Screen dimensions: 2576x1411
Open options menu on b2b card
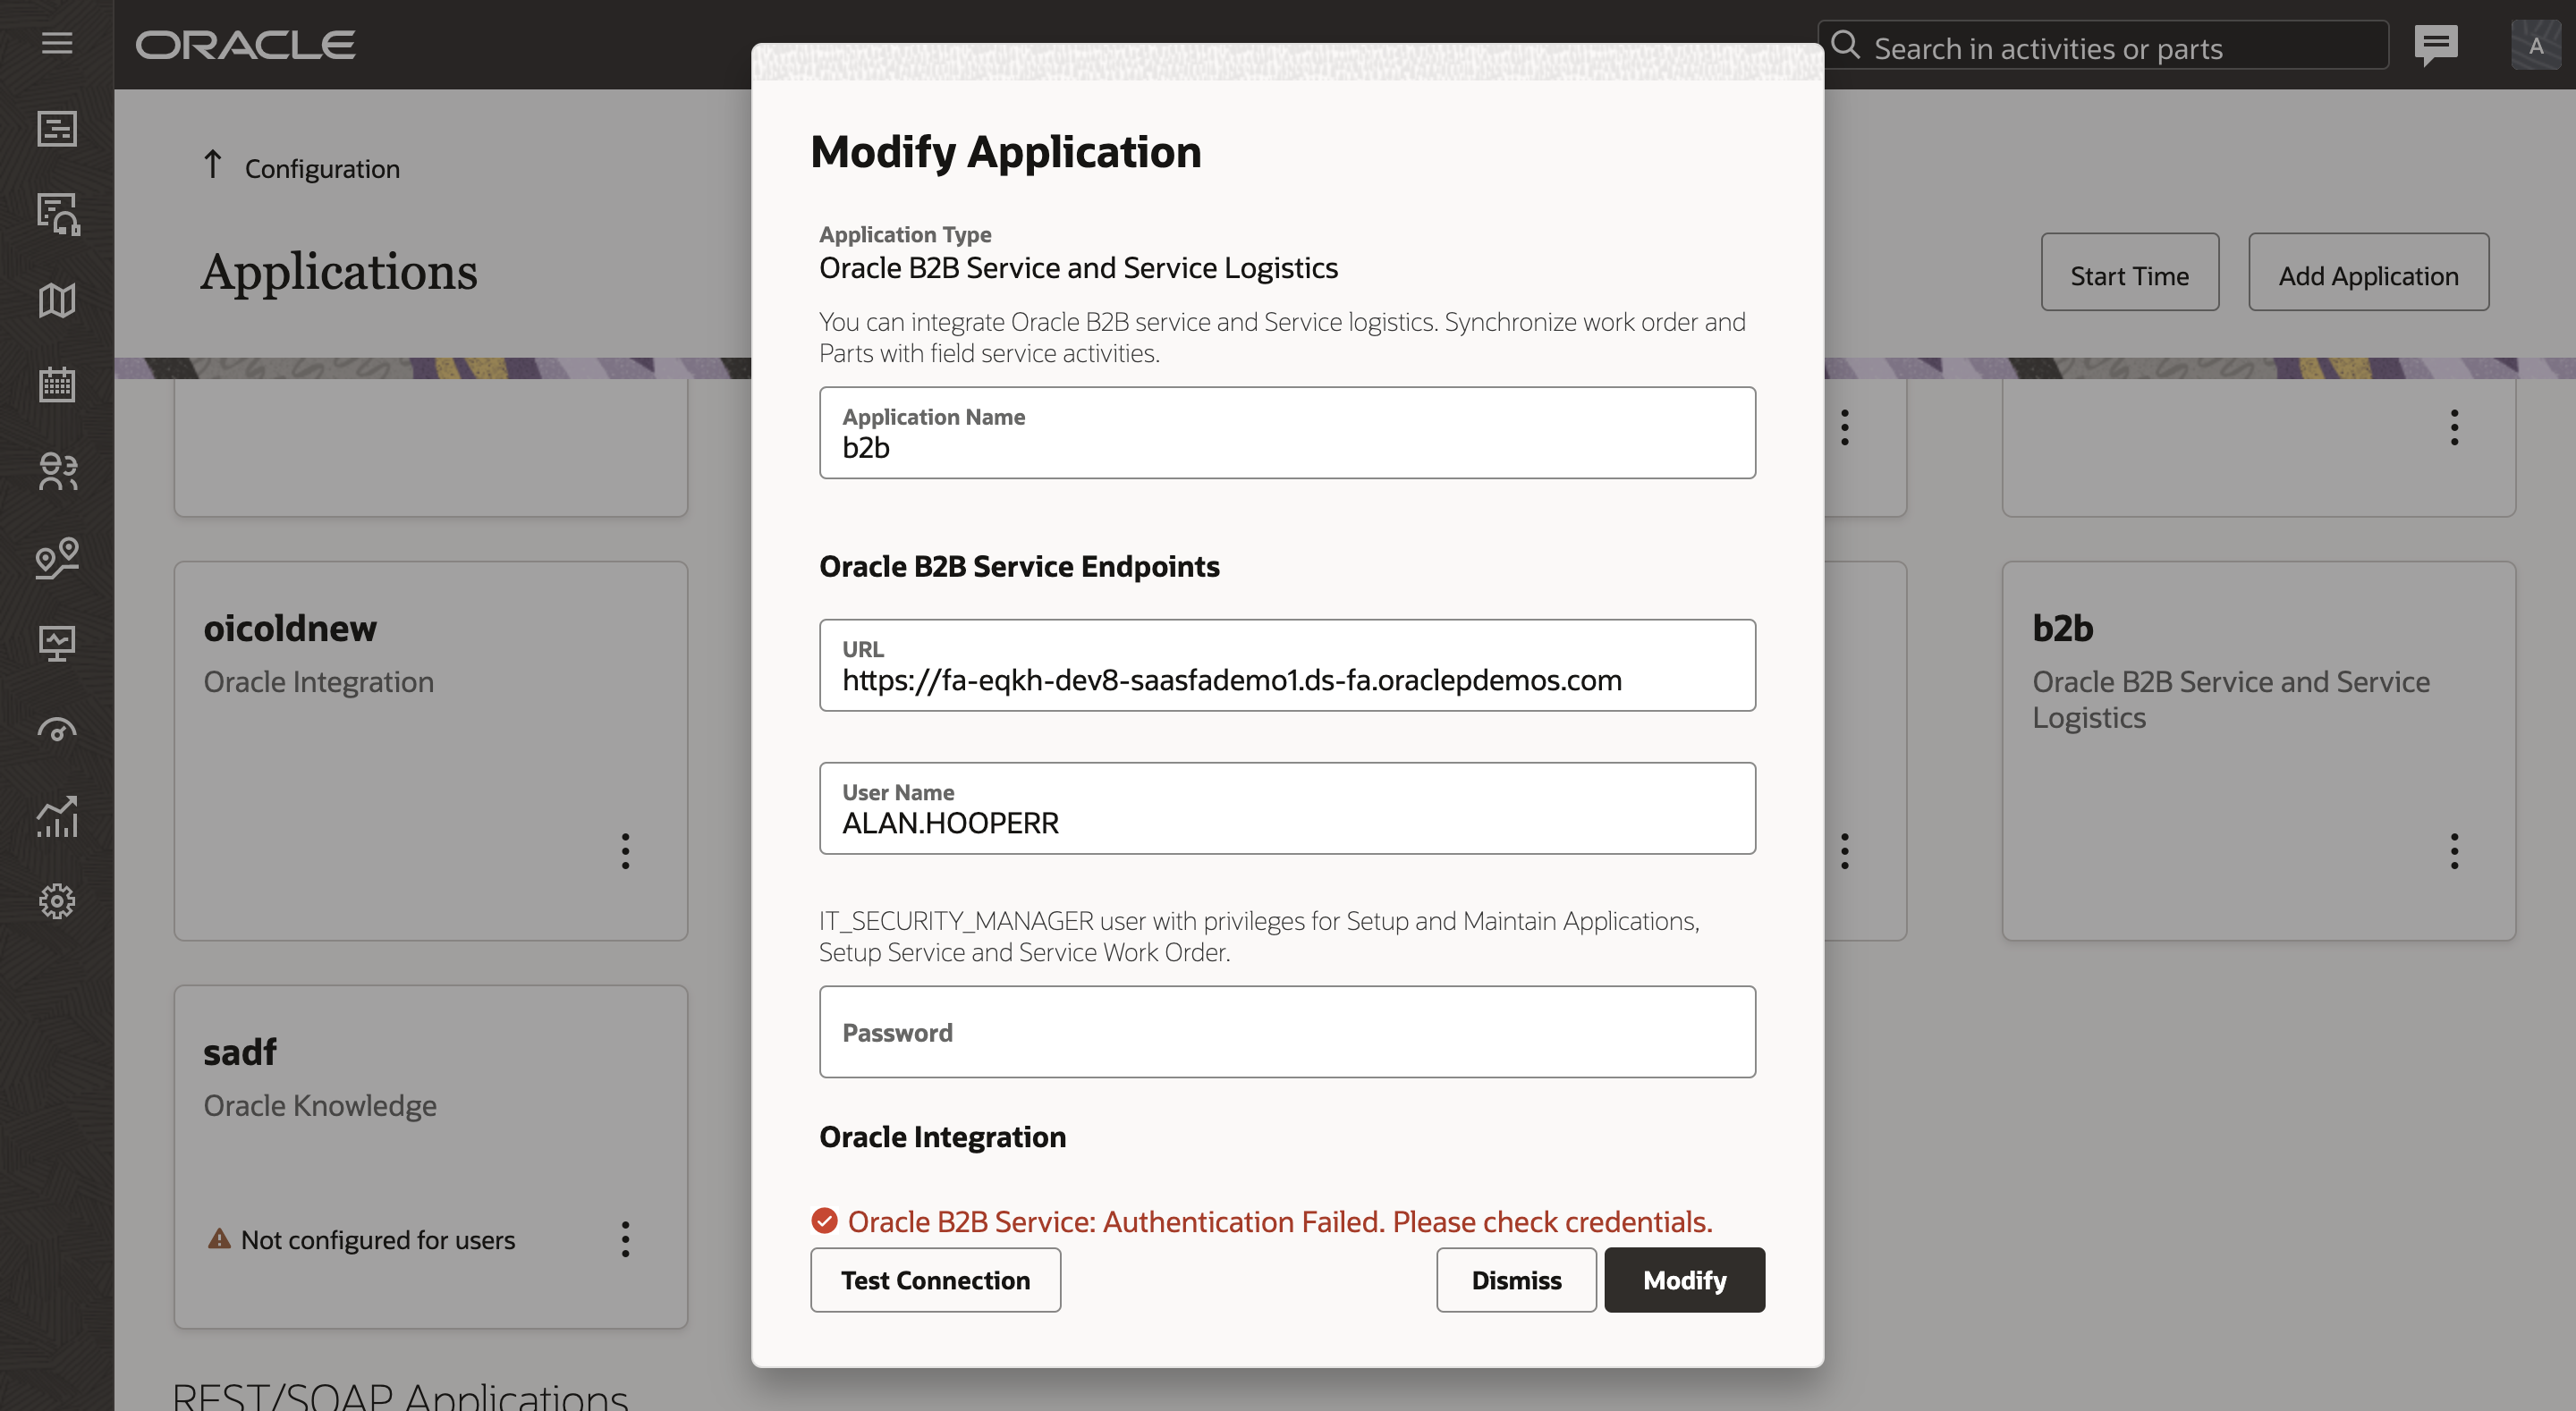pos(2453,851)
